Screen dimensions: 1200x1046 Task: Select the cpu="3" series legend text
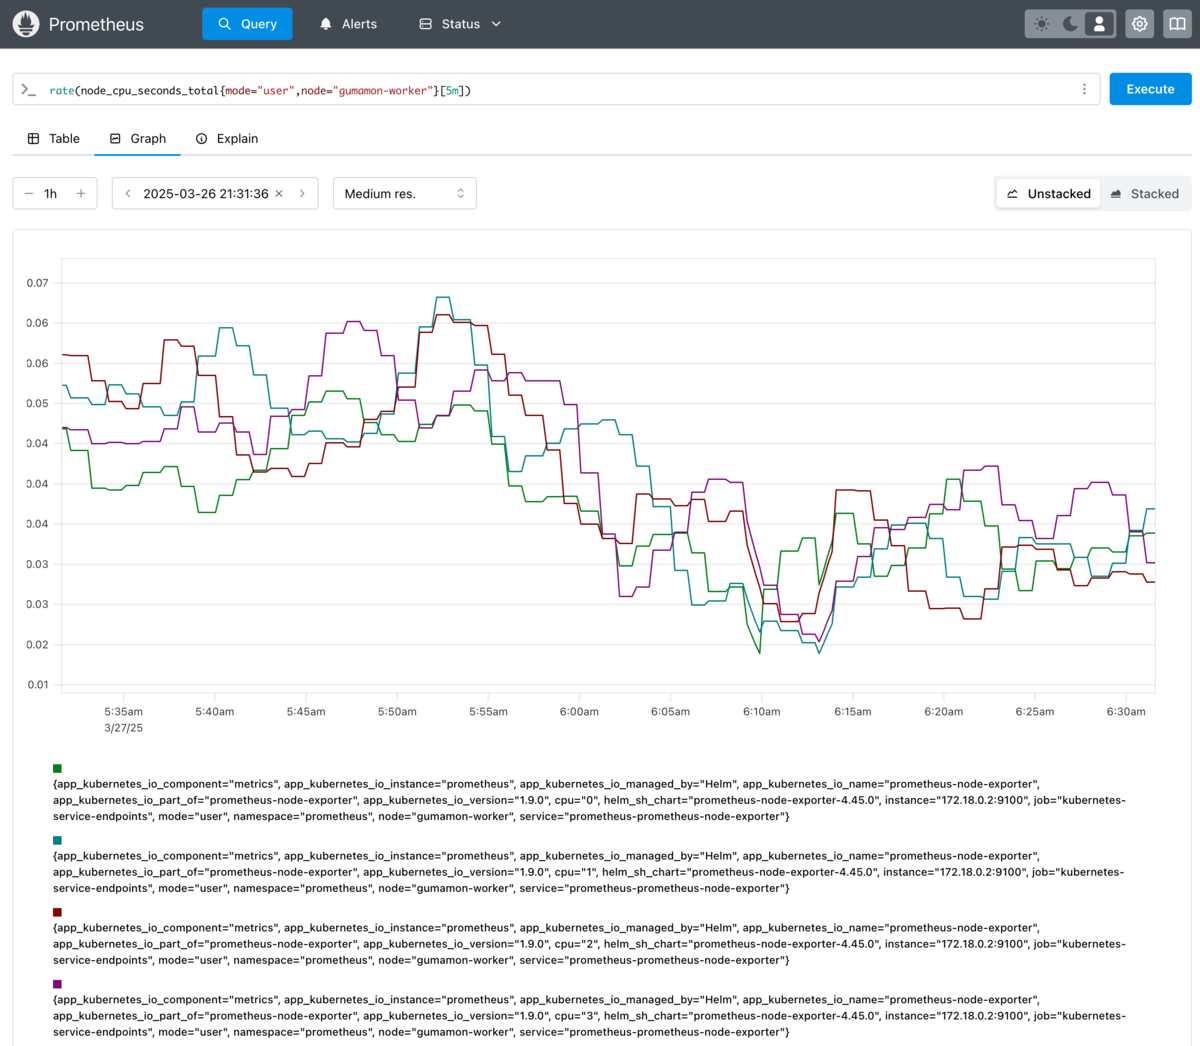tap(590, 1016)
